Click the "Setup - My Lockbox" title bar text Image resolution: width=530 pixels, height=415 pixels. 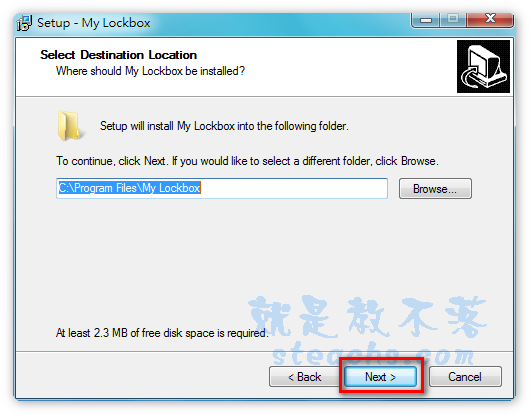94,23
